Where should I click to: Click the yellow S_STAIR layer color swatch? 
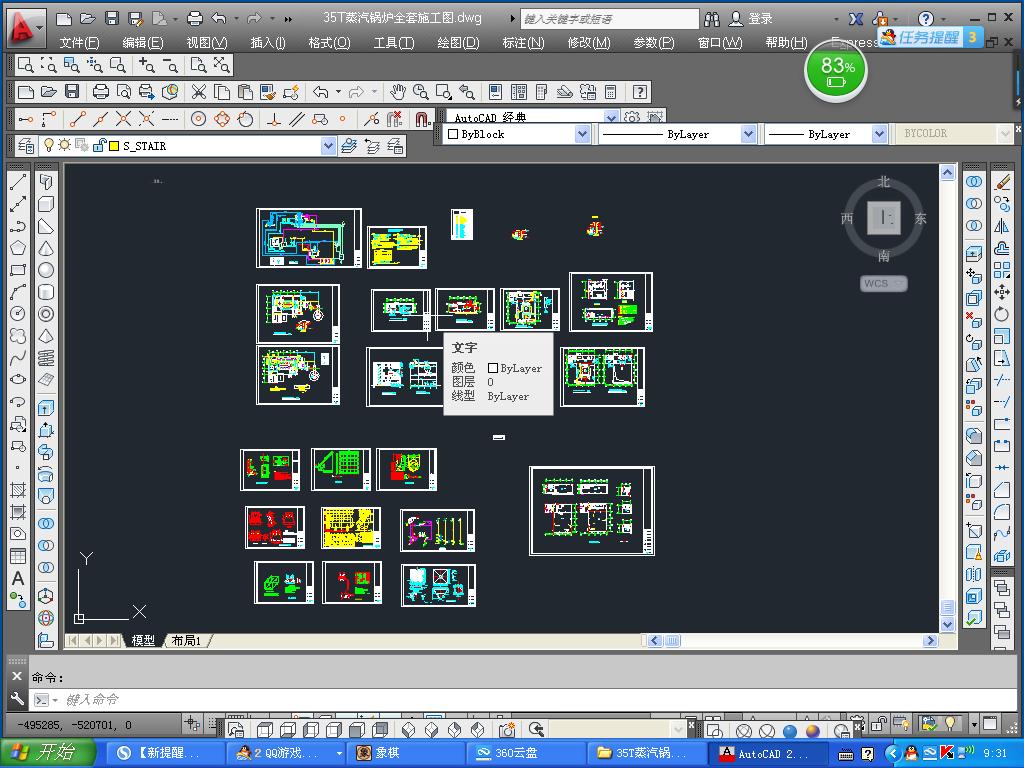(x=114, y=146)
